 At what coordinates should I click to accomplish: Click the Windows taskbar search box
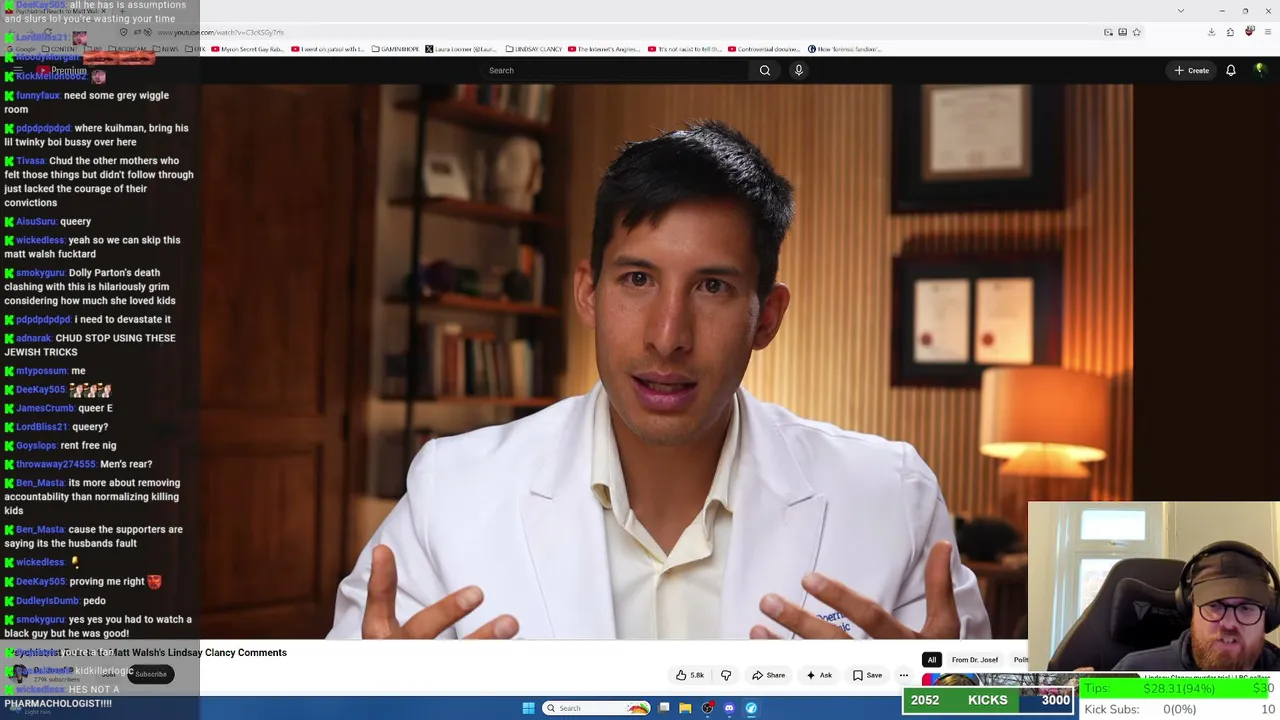[597, 708]
